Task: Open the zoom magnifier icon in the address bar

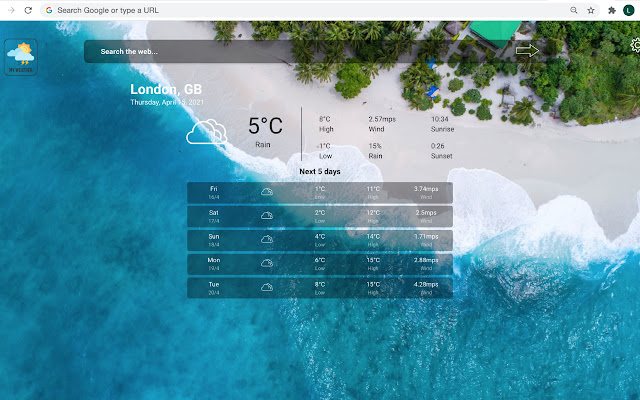Action: click(x=573, y=10)
